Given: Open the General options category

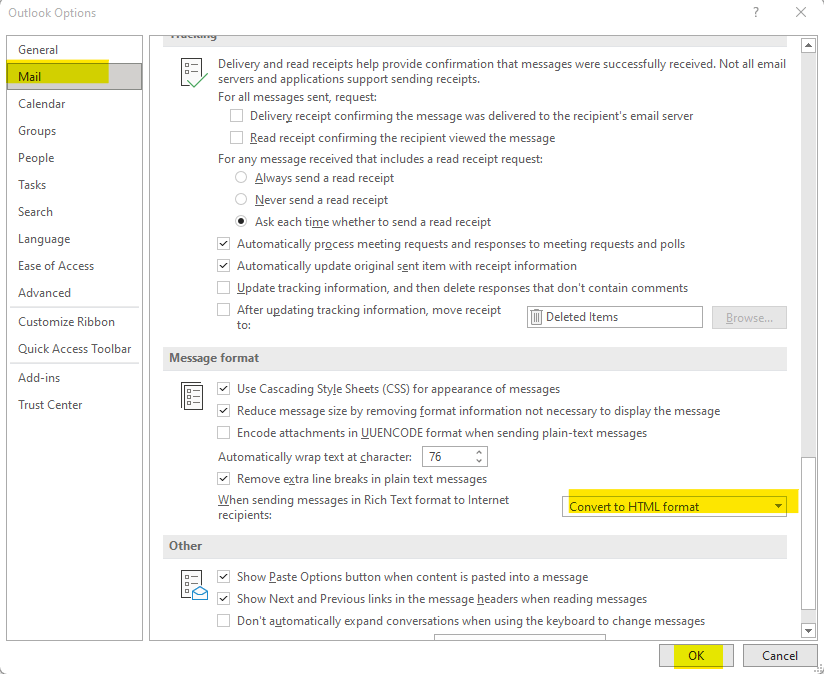Looking at the screenshot, I should pyautogui.click(x=75, y=49).
